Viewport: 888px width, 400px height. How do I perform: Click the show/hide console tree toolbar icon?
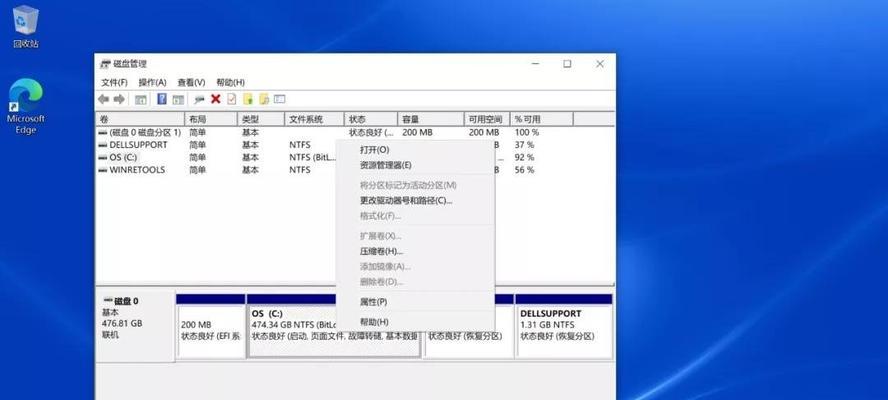pyautogui.click(x=140, y=100)
